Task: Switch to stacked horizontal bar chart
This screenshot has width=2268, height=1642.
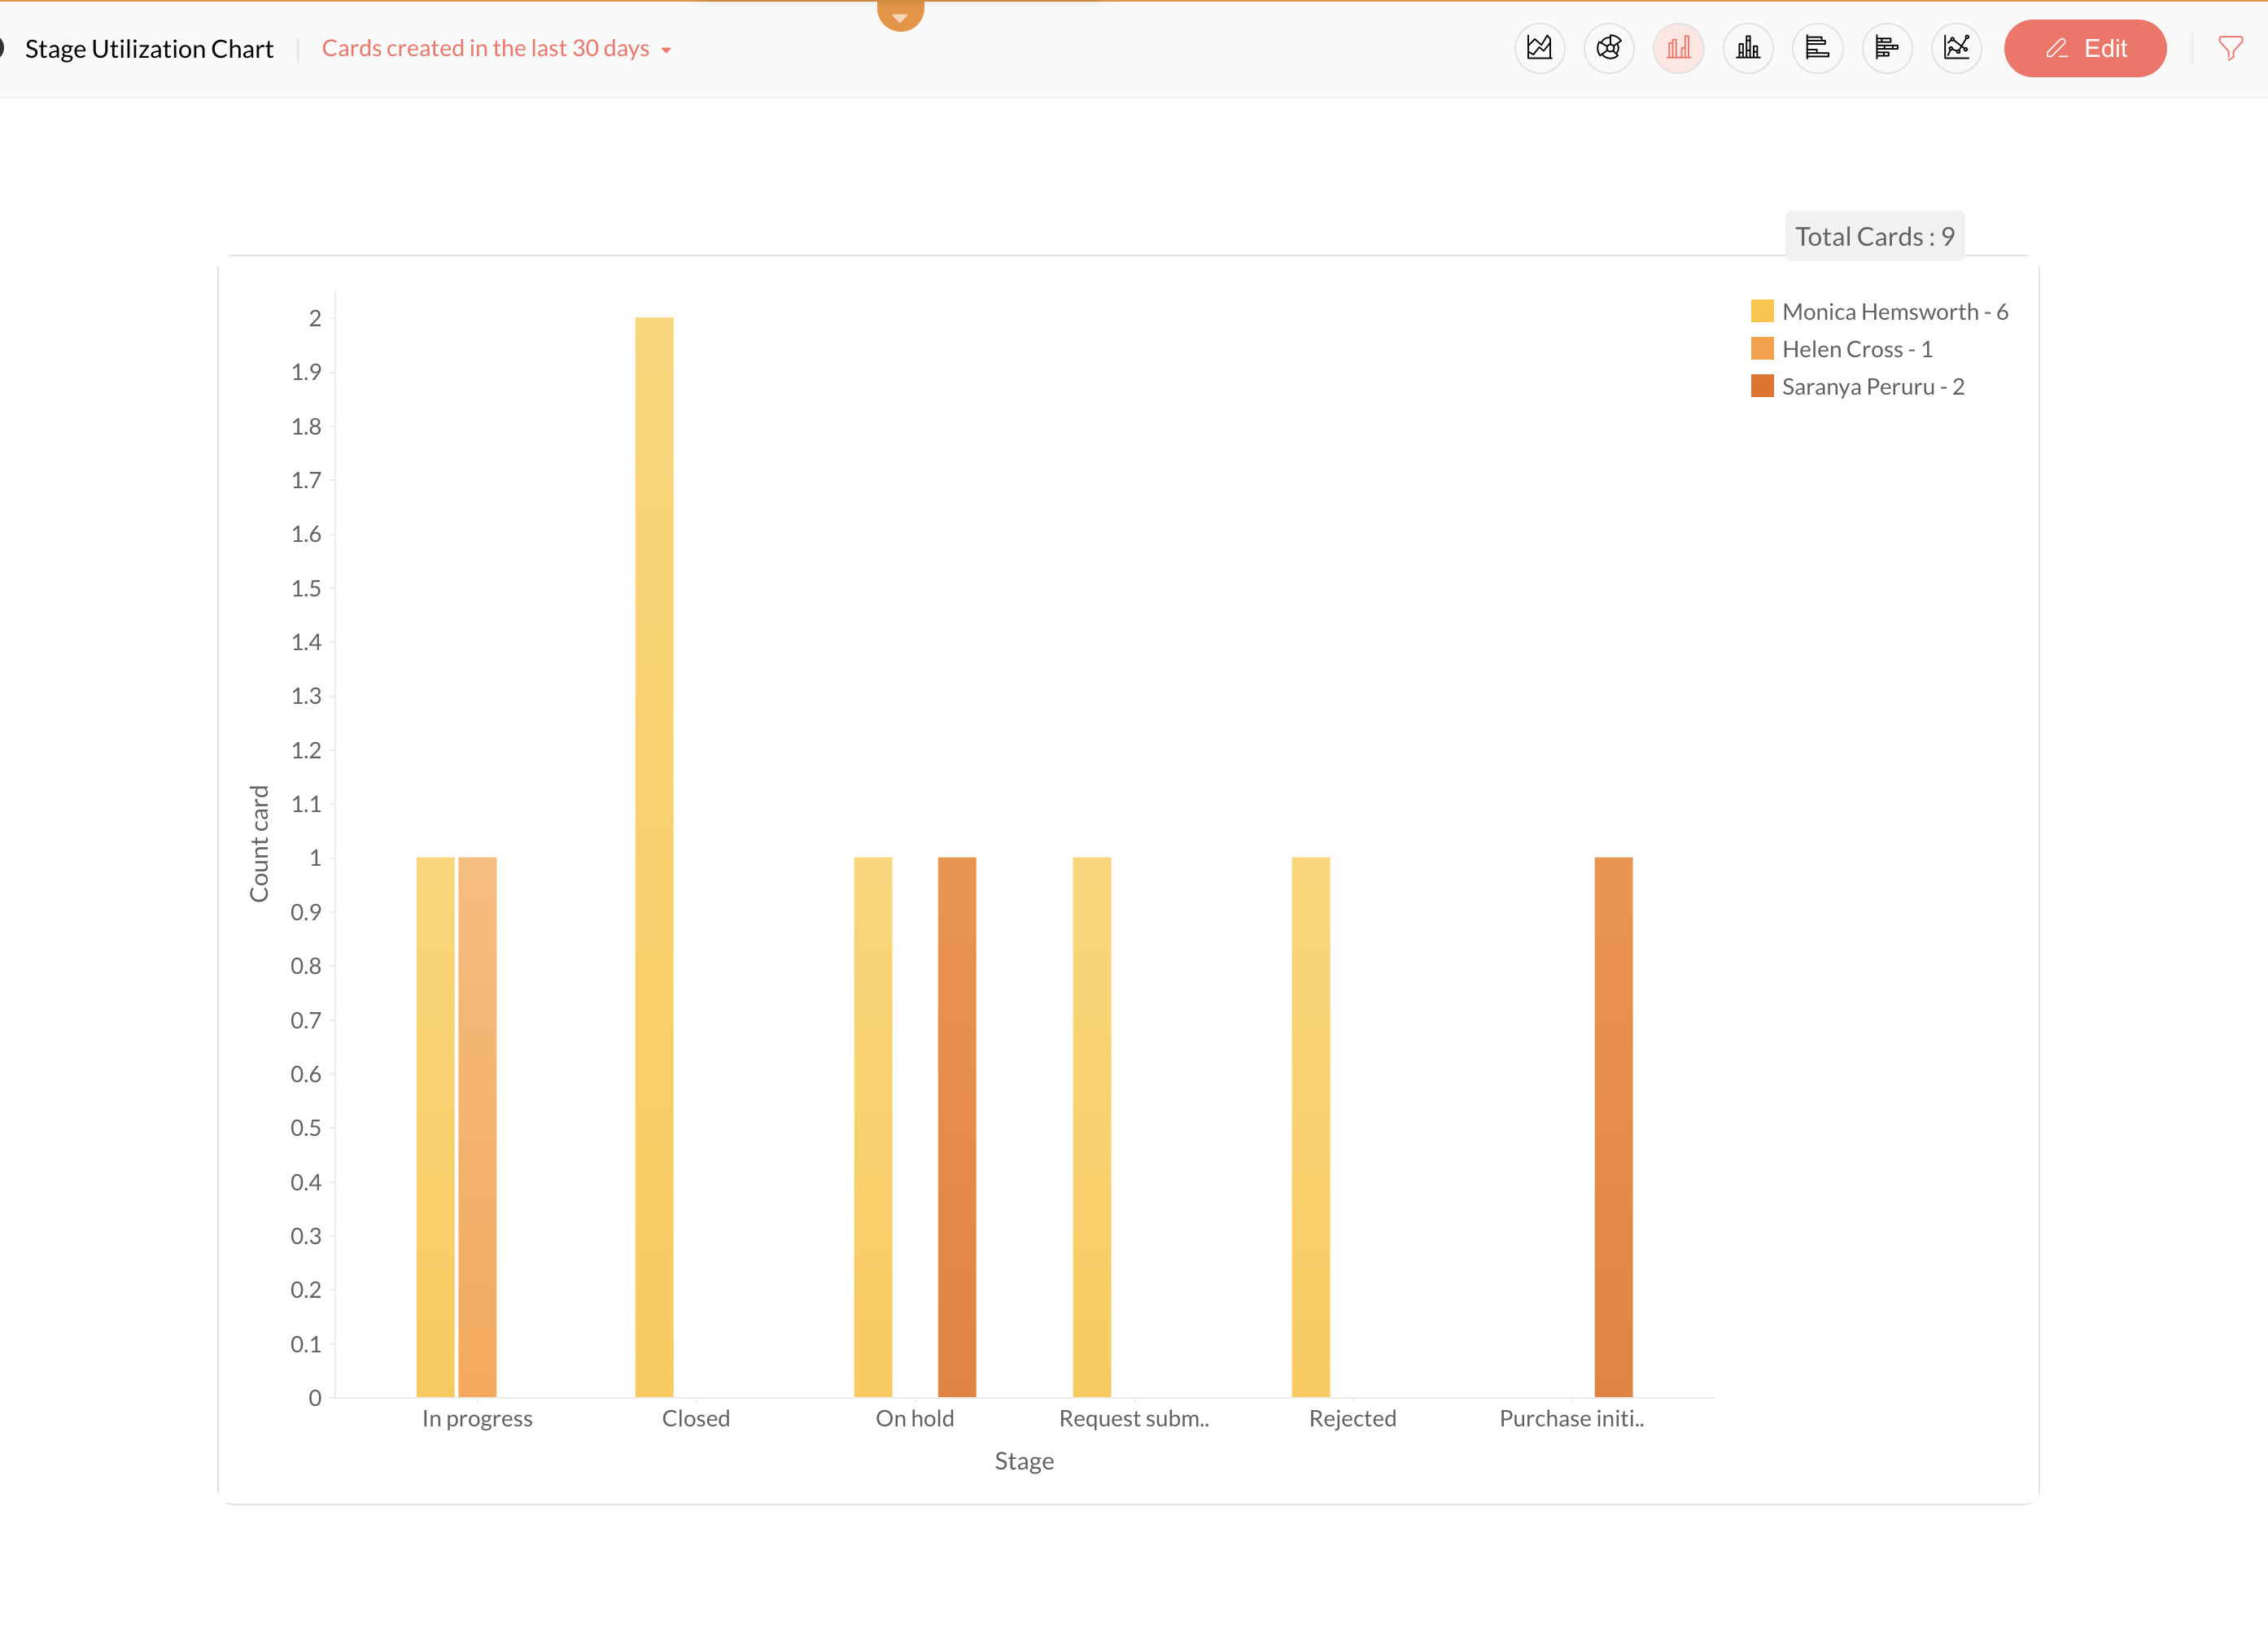Action: click(1886, 48)
